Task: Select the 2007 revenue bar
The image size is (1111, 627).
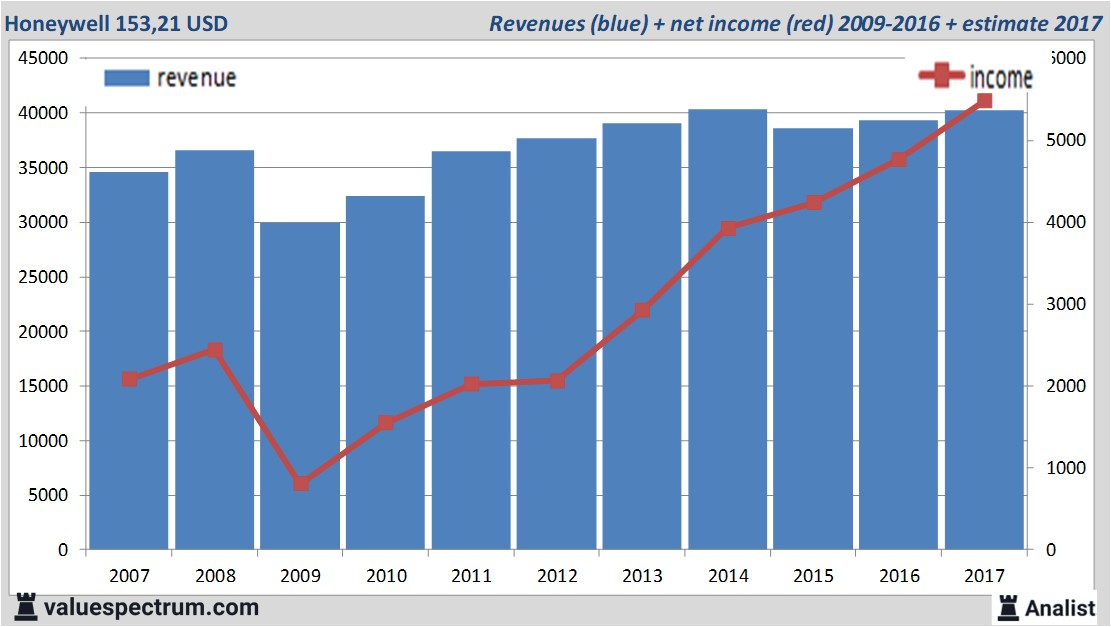Action: (x=129, y=361)
